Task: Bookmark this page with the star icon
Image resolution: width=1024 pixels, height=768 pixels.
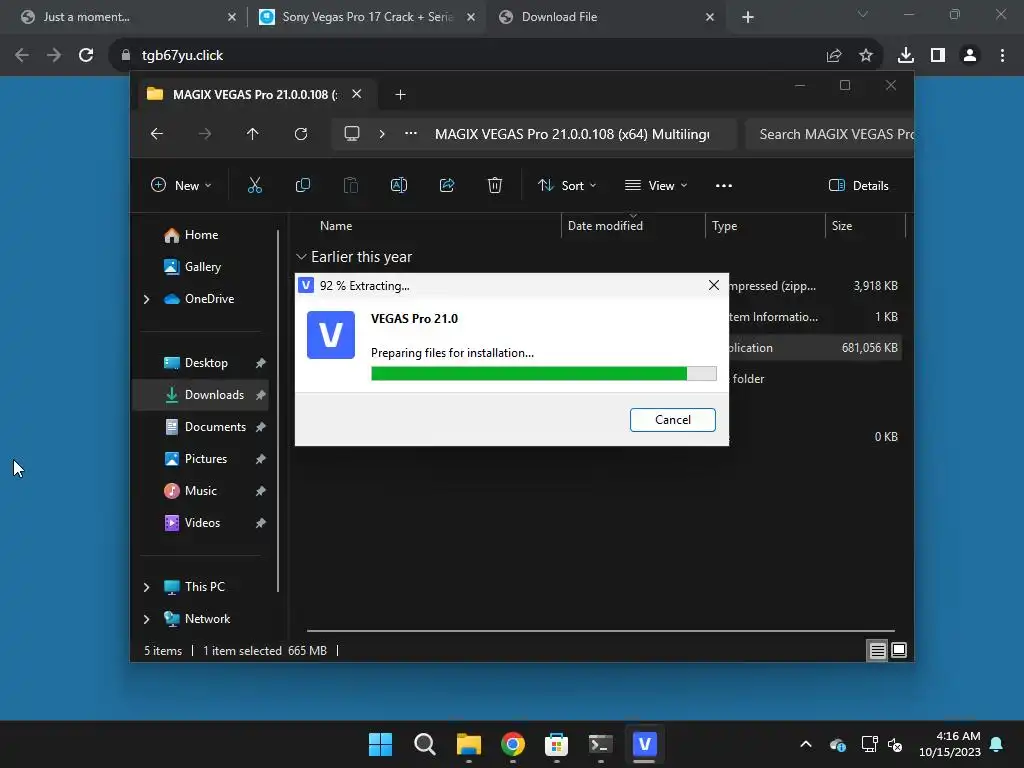Action: (x=866, y=56)
